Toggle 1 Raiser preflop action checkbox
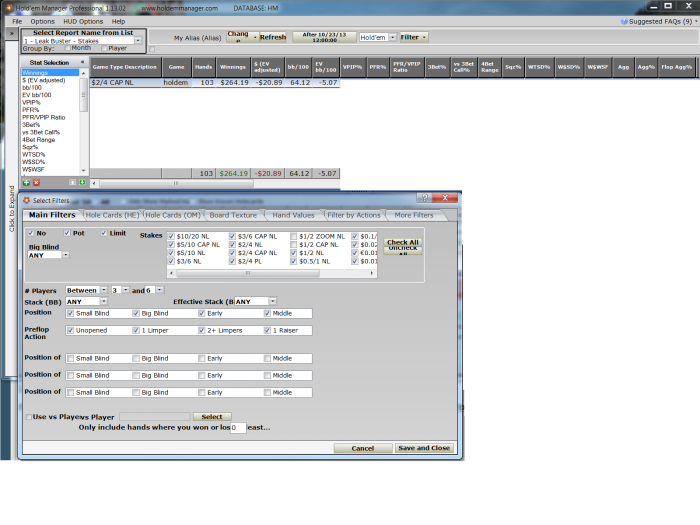The width and height of the screenshot is (700, 525). click(267, 330)
